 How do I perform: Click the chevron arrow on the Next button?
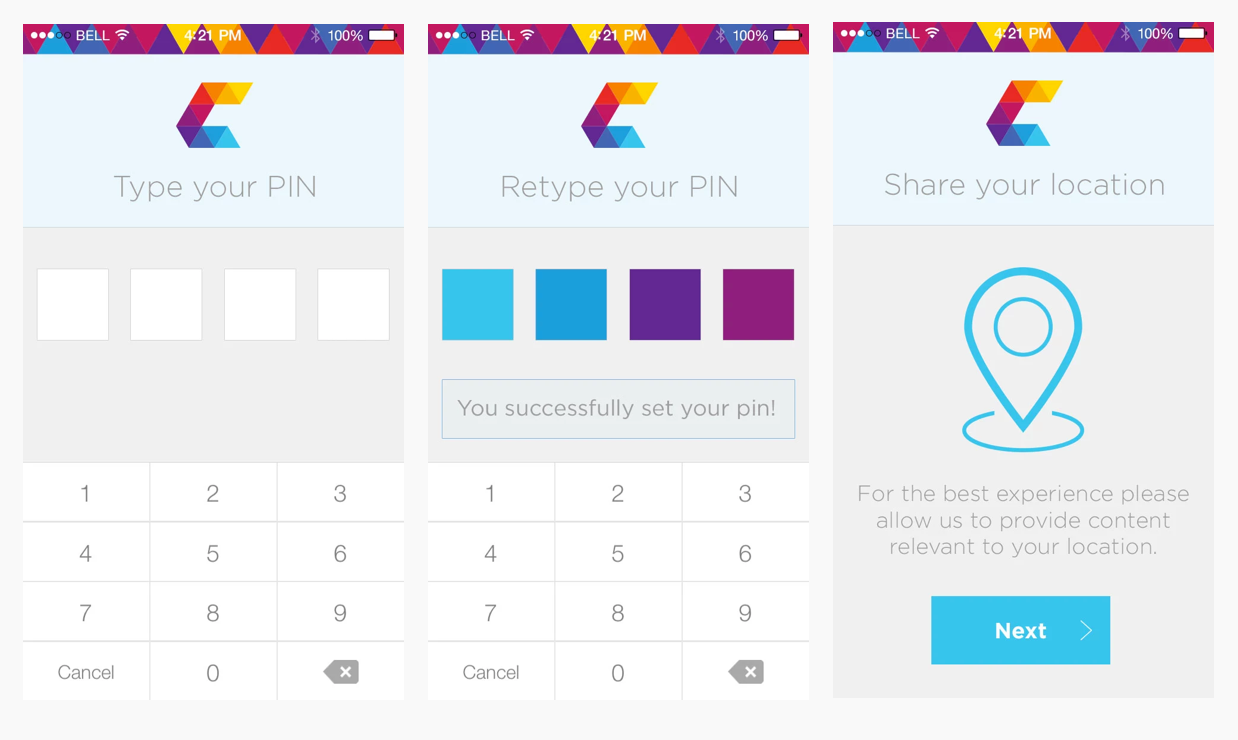click(x=1086, y=631)
